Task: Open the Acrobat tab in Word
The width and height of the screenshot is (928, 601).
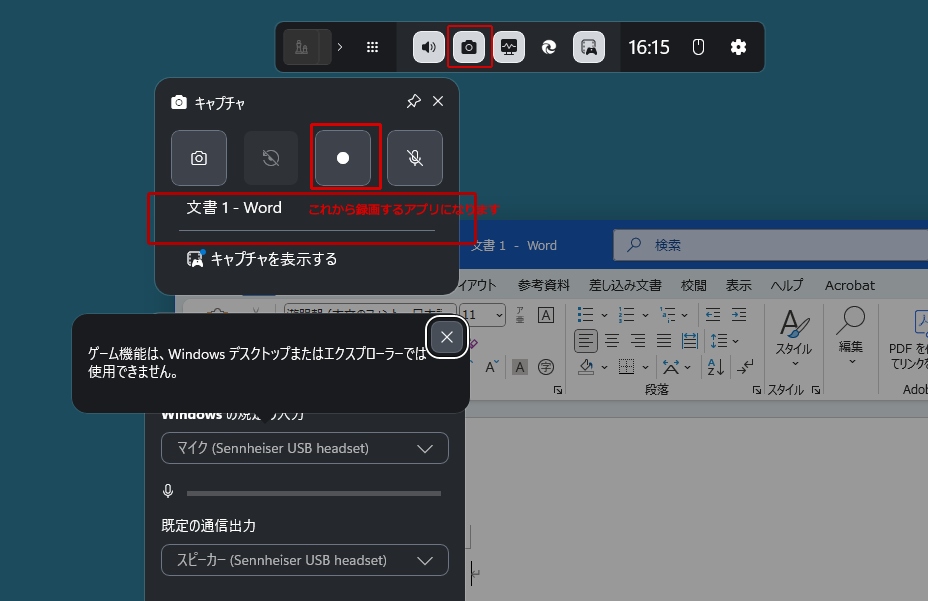Action: (x=849, y=285)
